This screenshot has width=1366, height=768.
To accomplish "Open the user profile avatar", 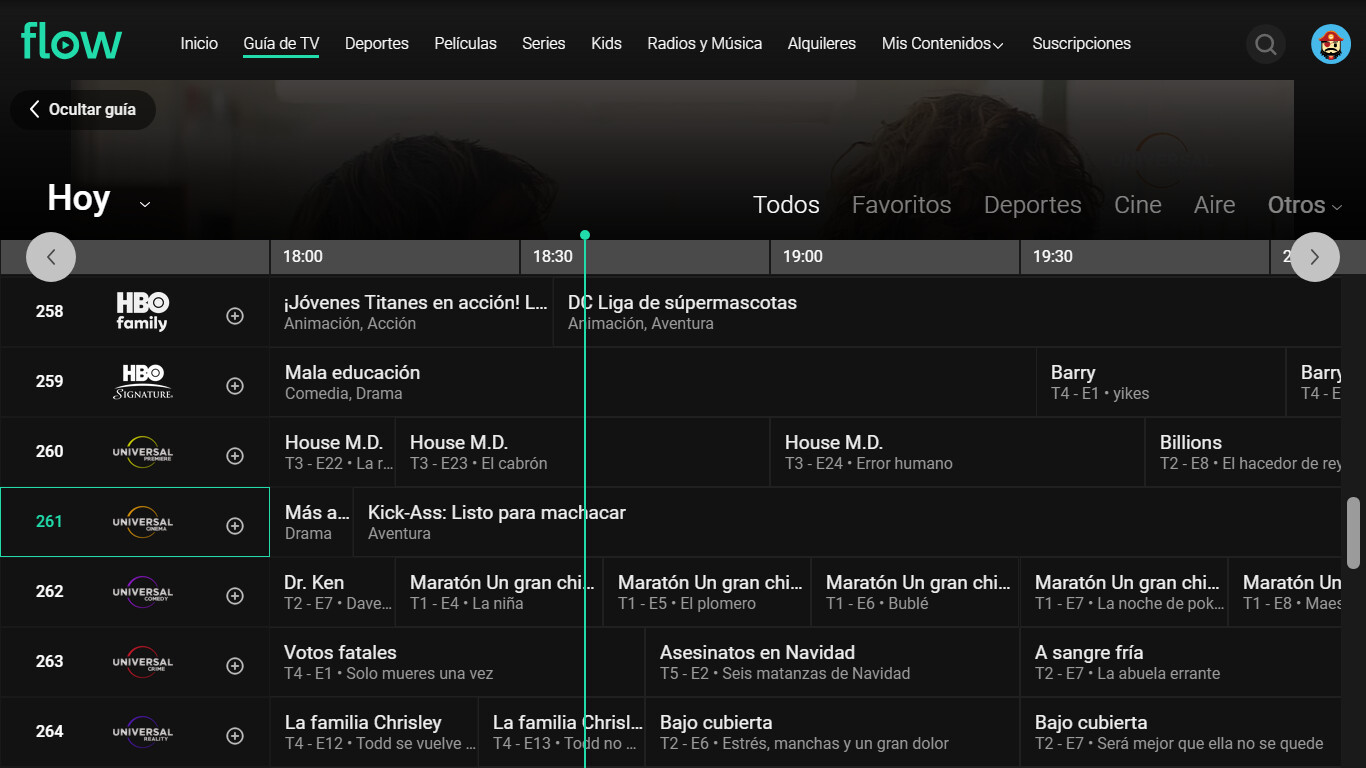I will click(x=1331, y=44).
